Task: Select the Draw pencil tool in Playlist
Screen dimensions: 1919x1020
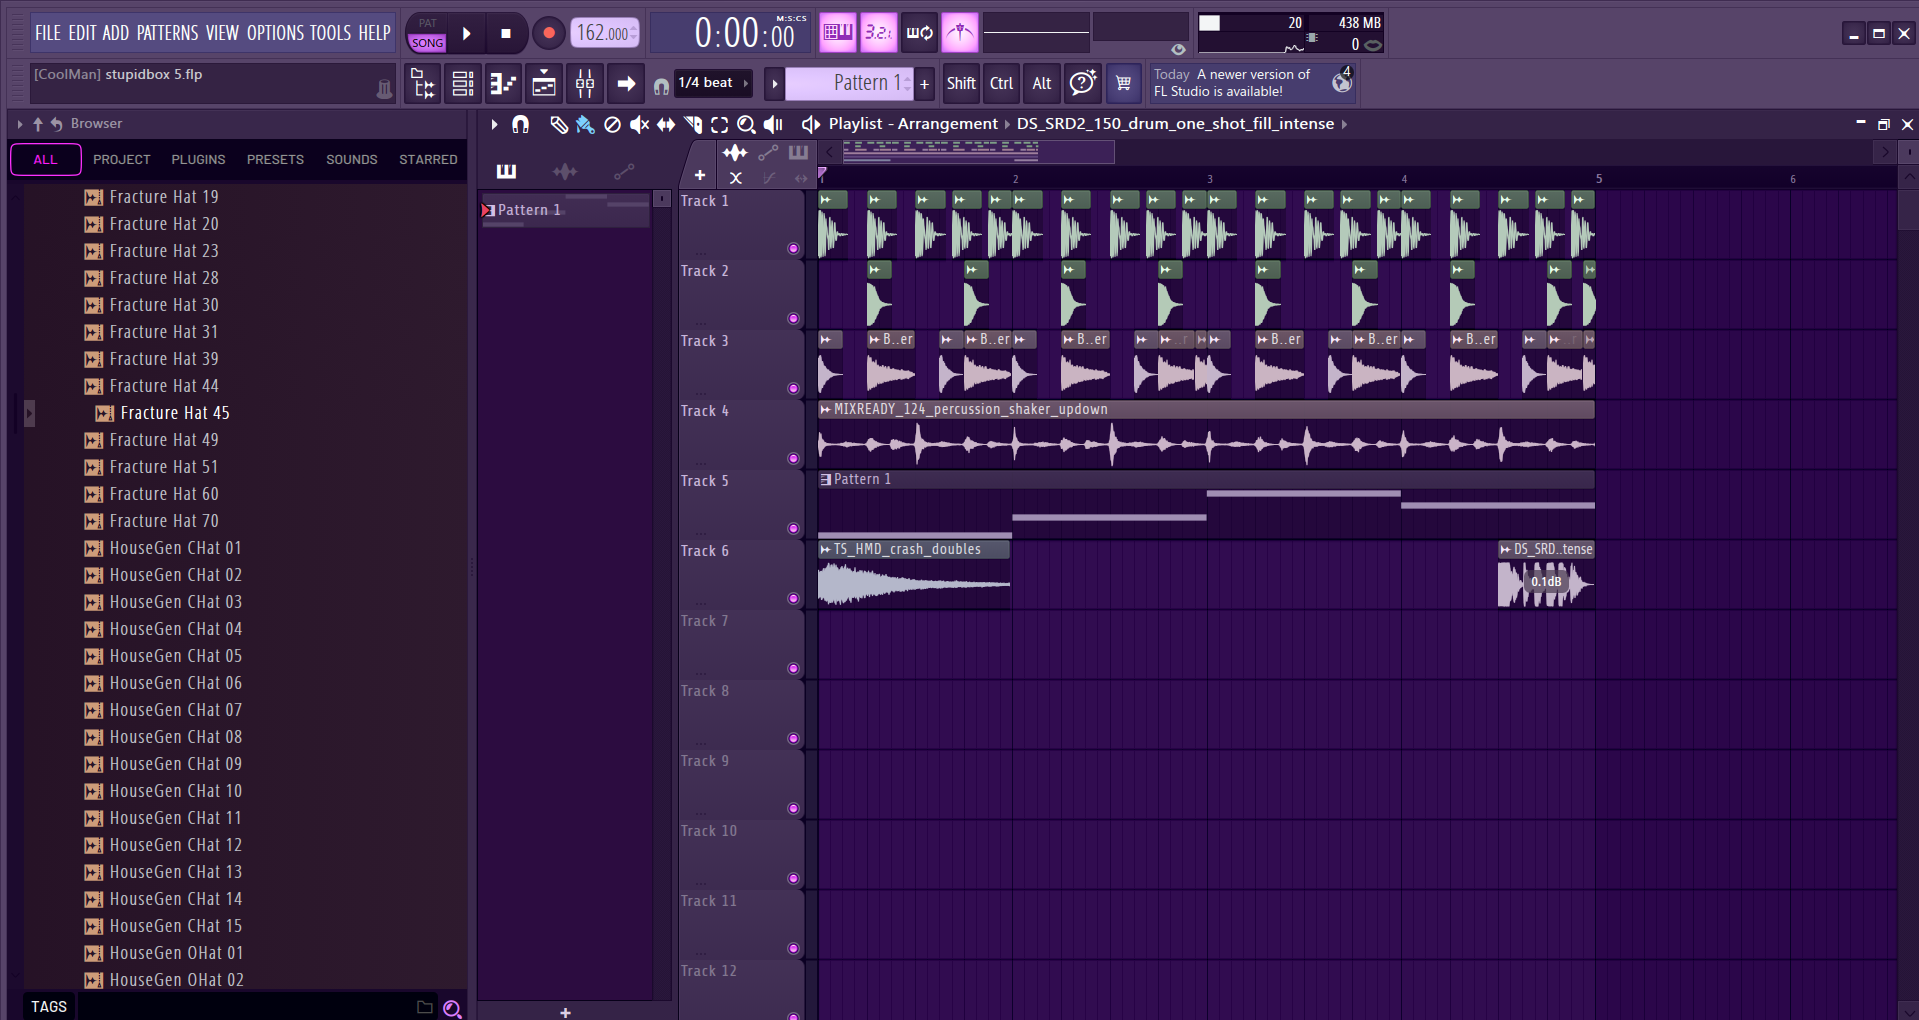Action: tap(559, 124)
